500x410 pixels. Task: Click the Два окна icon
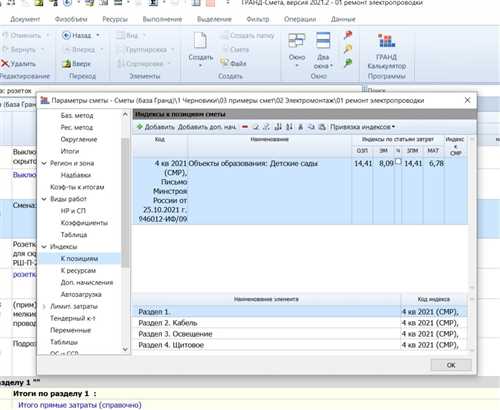323,41
